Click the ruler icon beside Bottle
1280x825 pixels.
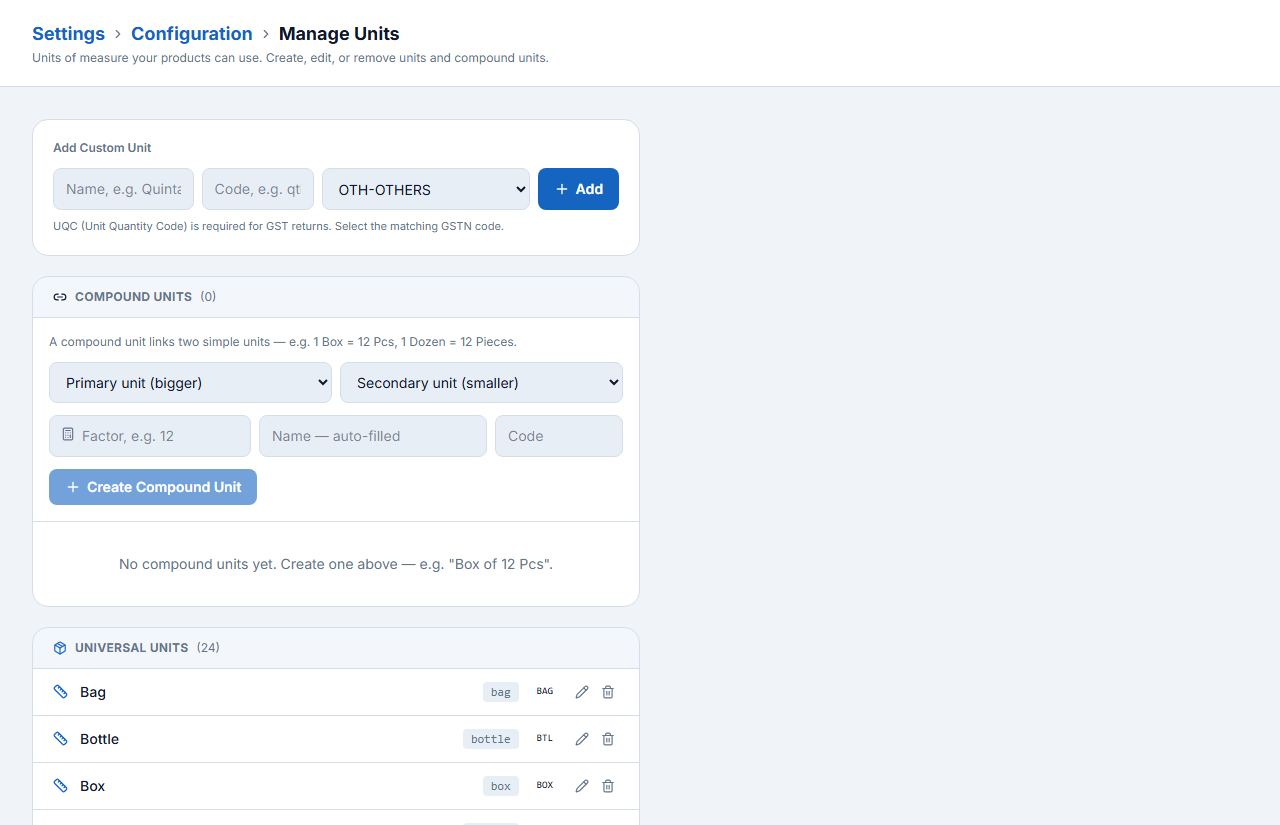click(61, 739)
